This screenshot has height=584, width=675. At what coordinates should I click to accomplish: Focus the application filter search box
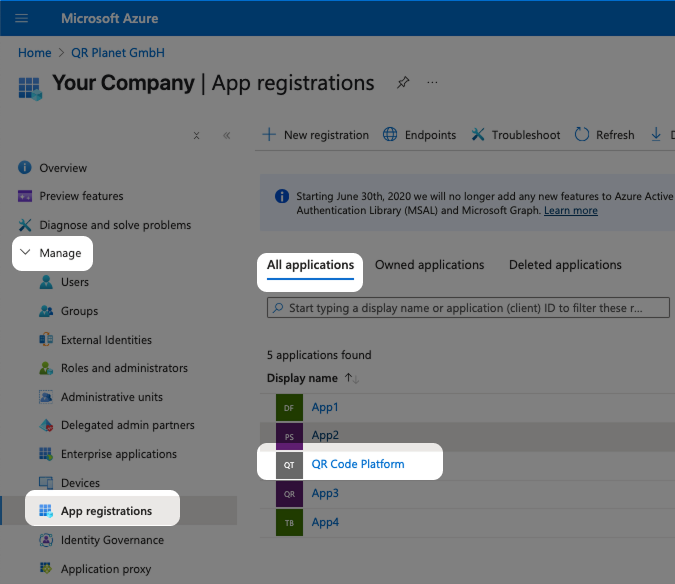(x=468, y=308)
